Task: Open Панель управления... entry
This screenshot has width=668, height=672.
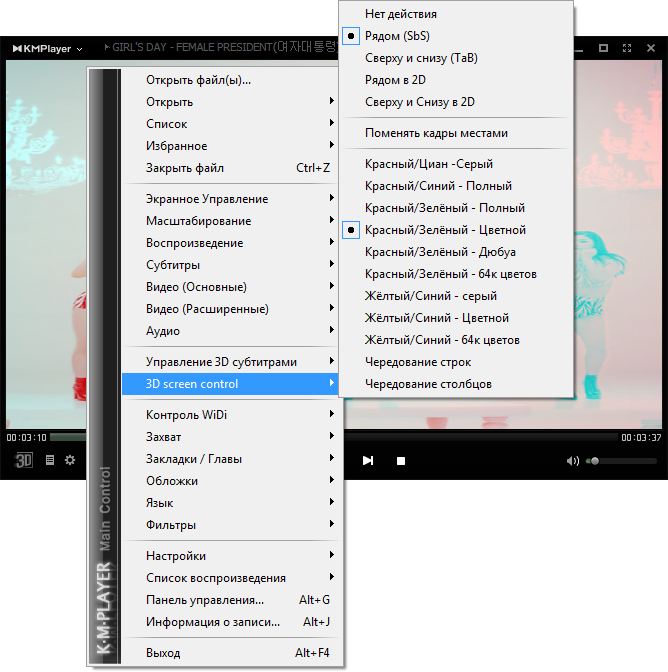Action: (231, 600)
